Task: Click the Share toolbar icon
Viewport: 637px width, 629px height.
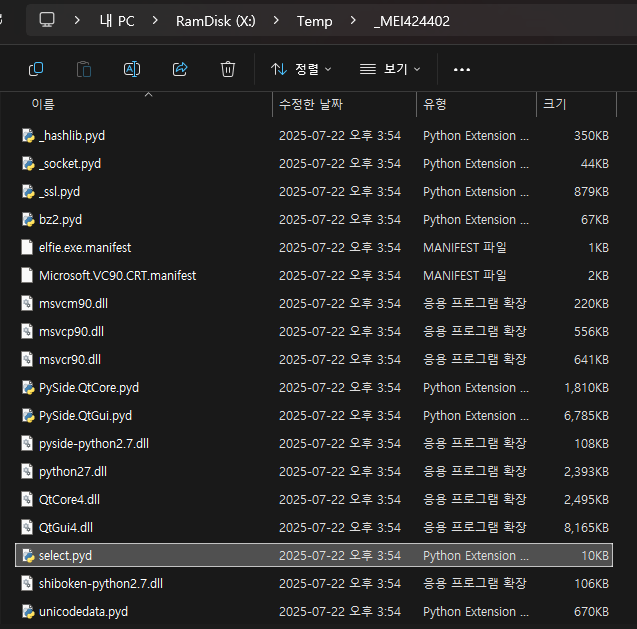Action: pyautogui.click(x=180, y=69)
